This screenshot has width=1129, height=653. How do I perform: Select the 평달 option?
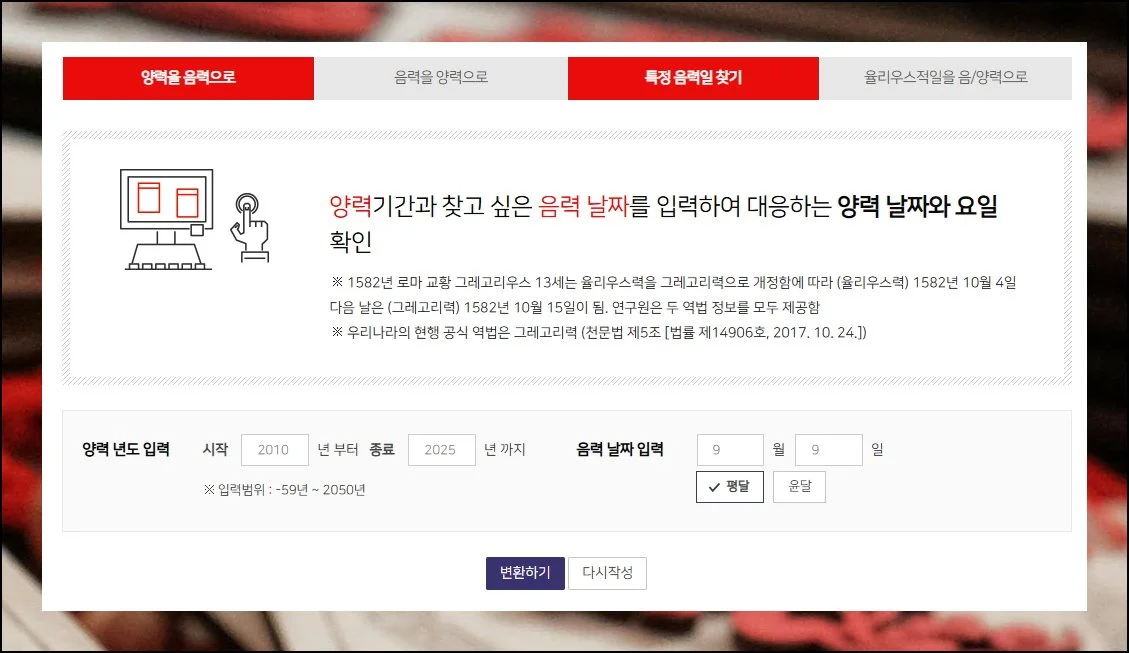coord(730,487)
